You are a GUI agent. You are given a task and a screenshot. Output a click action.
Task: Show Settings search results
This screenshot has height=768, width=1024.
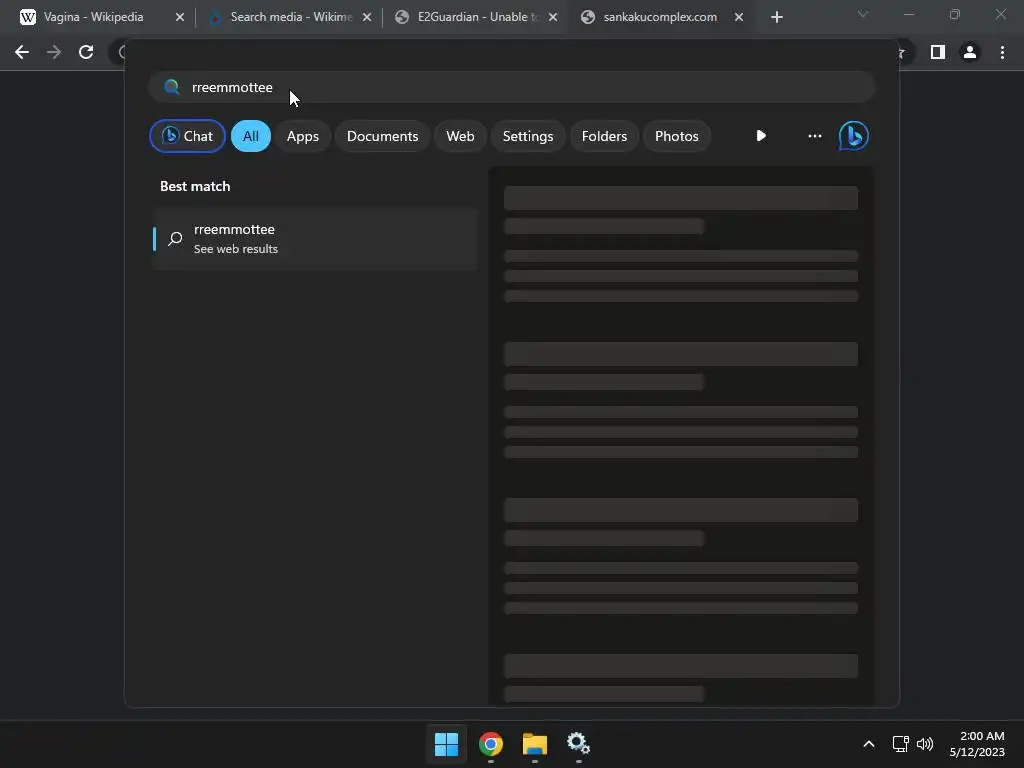tap(528, 136)
